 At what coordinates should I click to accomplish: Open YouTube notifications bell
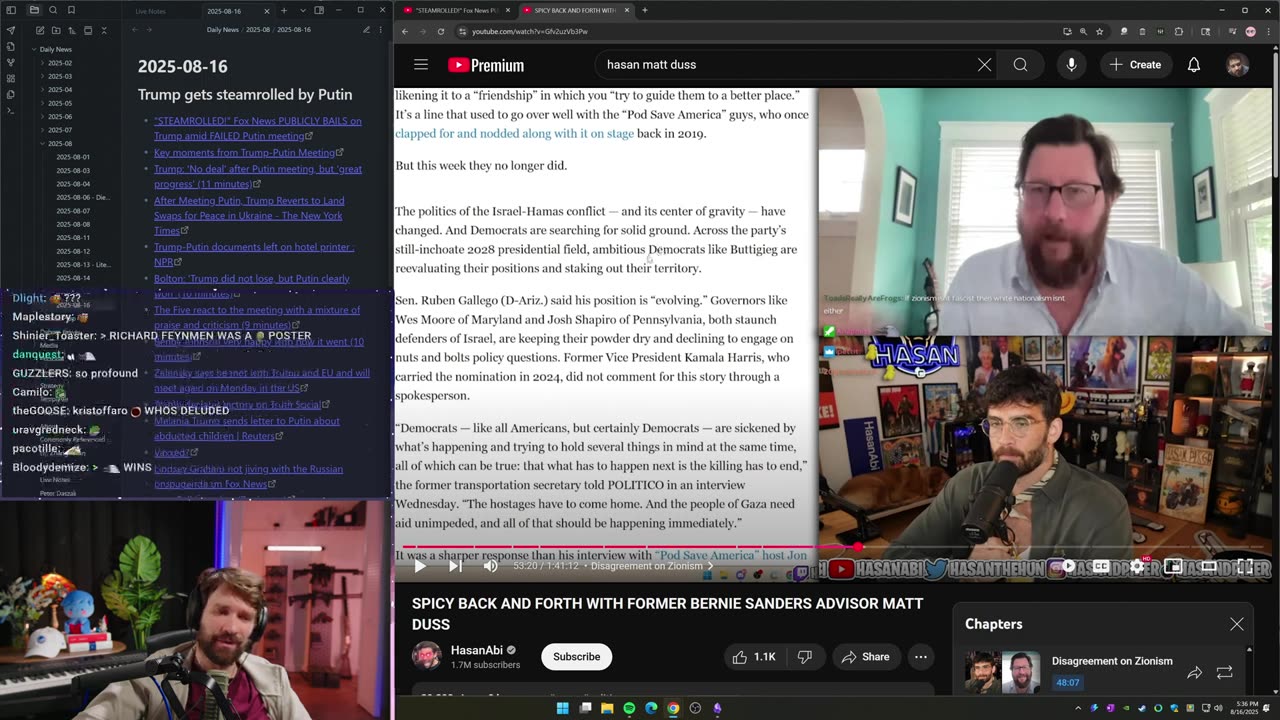(x=1193, y=65)
